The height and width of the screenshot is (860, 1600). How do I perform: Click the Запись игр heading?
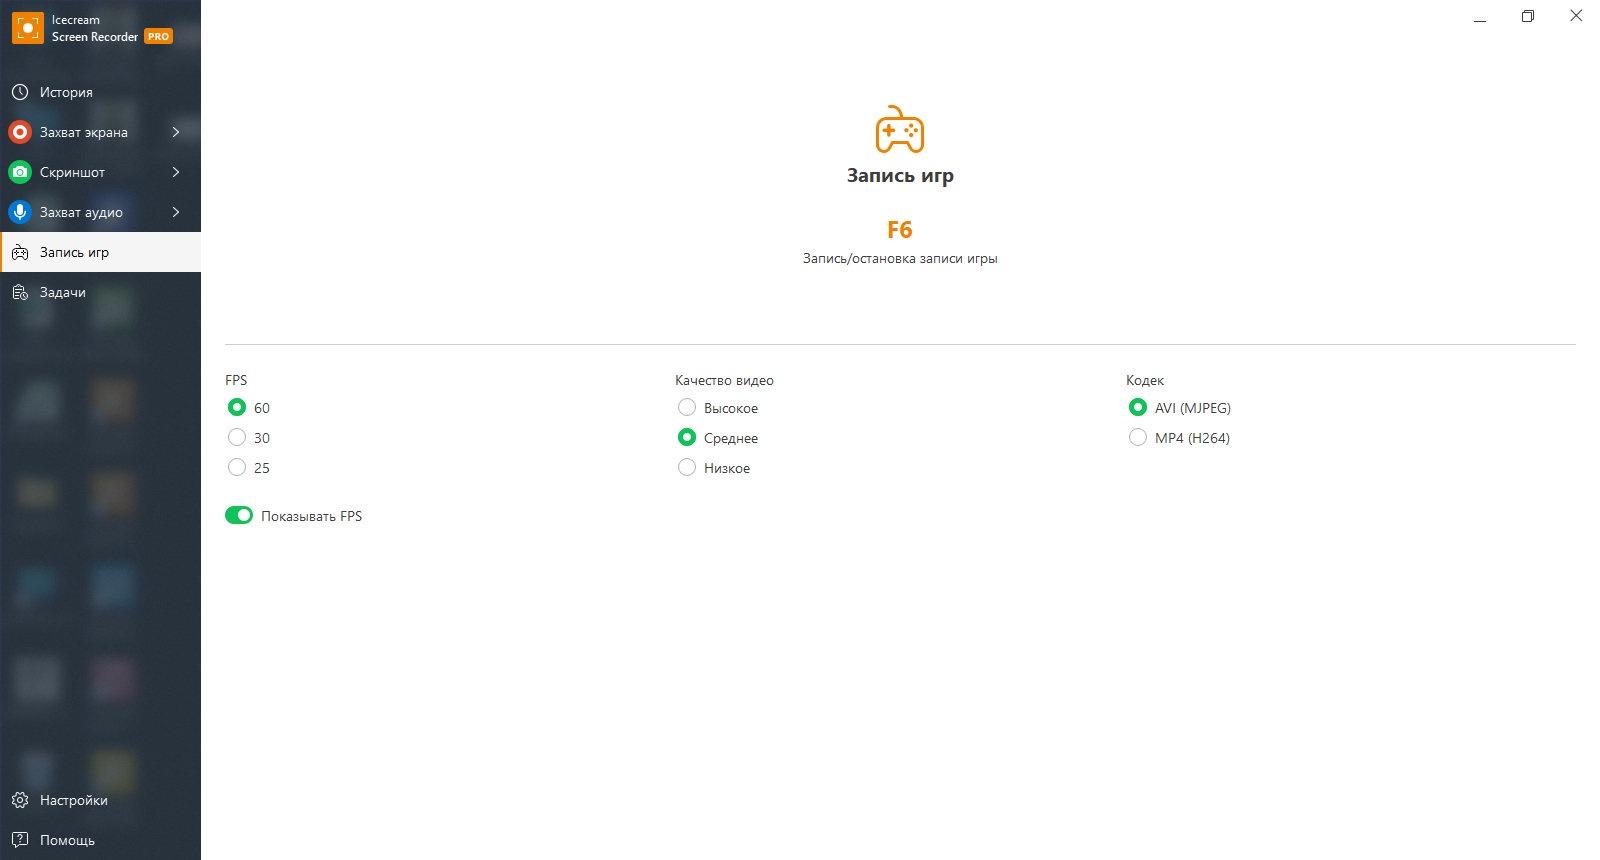click(x=900, y=175)
